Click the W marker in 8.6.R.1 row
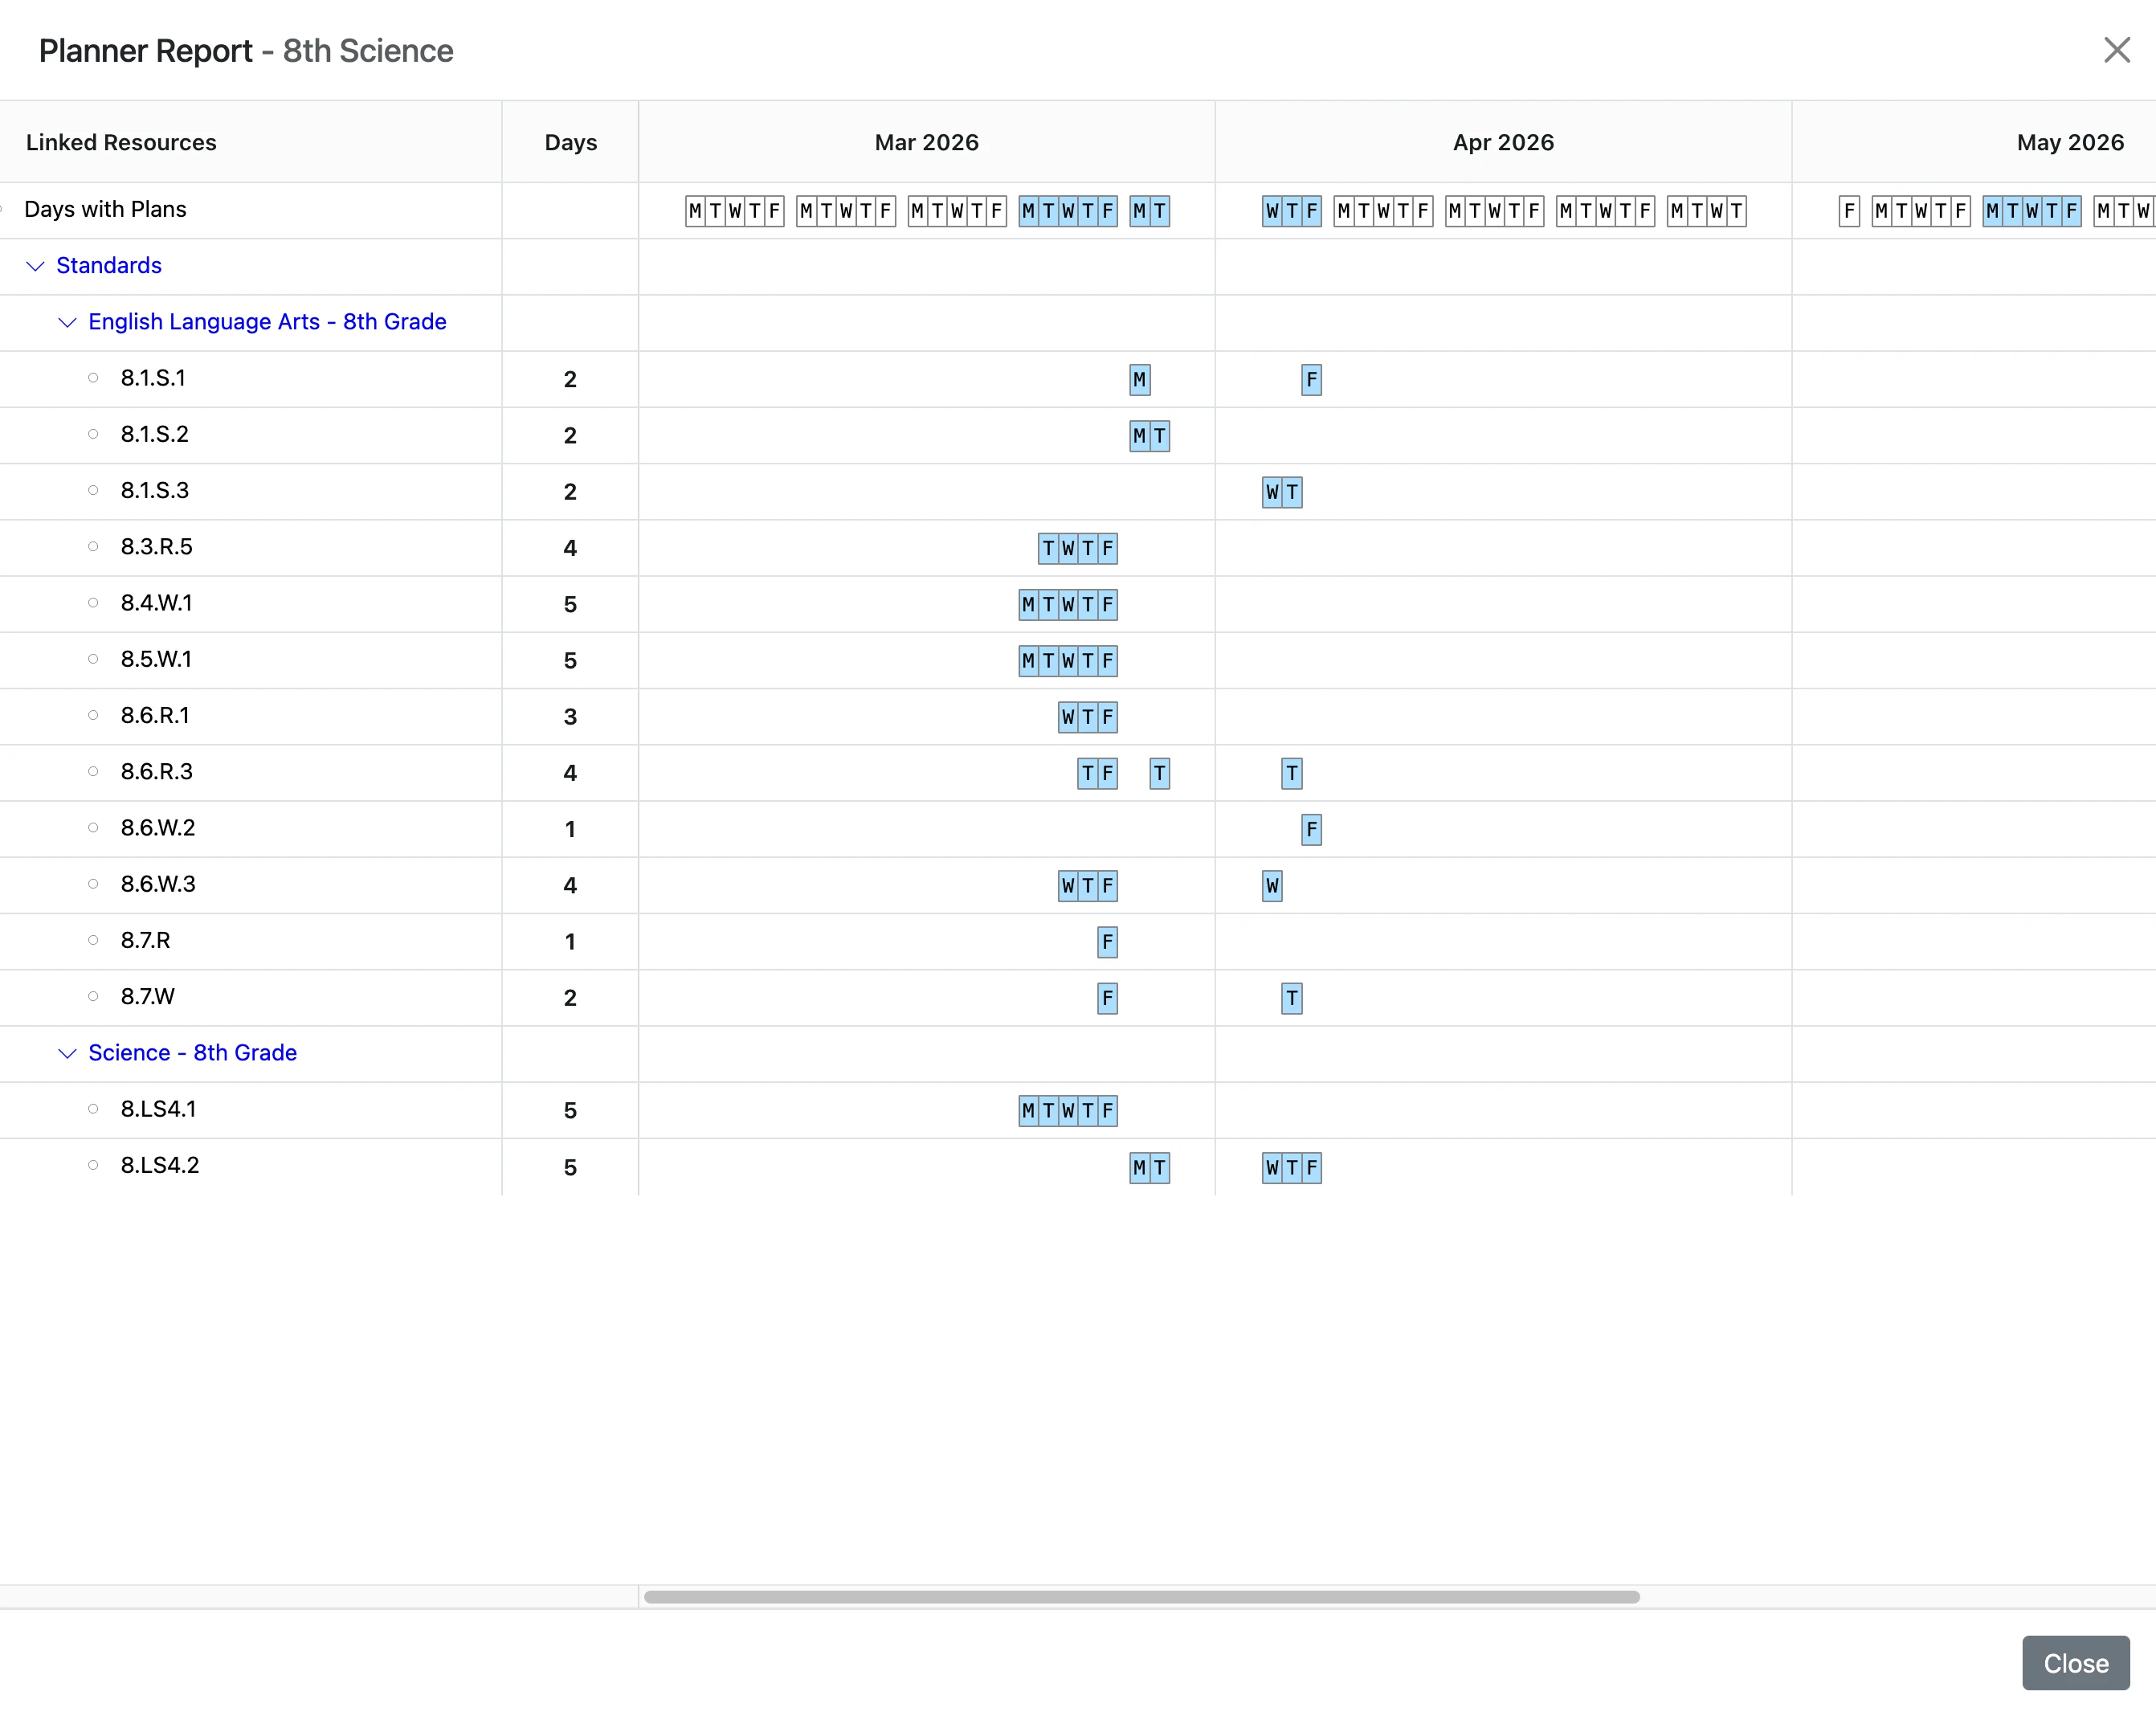This screenshot has width=2156, height=1716. coord(1068,717)
